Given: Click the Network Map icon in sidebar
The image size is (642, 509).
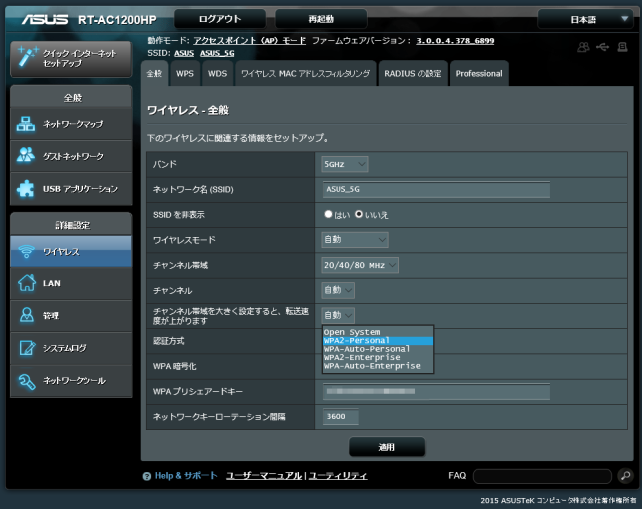Looking at the screenshot, I should (26, 124).
